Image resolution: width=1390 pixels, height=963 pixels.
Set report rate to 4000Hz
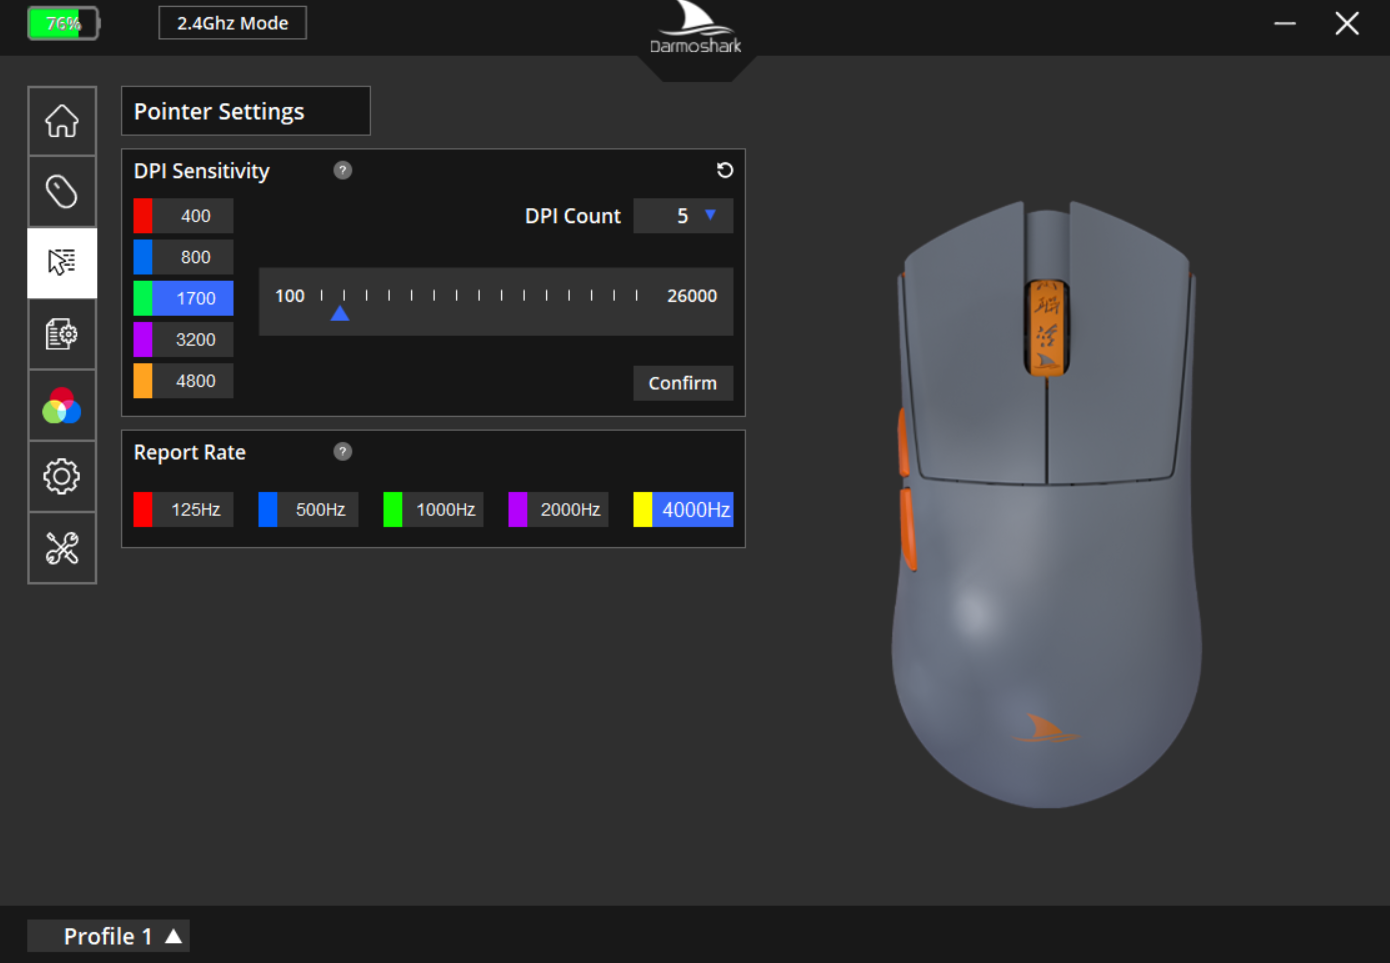(x=683, y=510)
